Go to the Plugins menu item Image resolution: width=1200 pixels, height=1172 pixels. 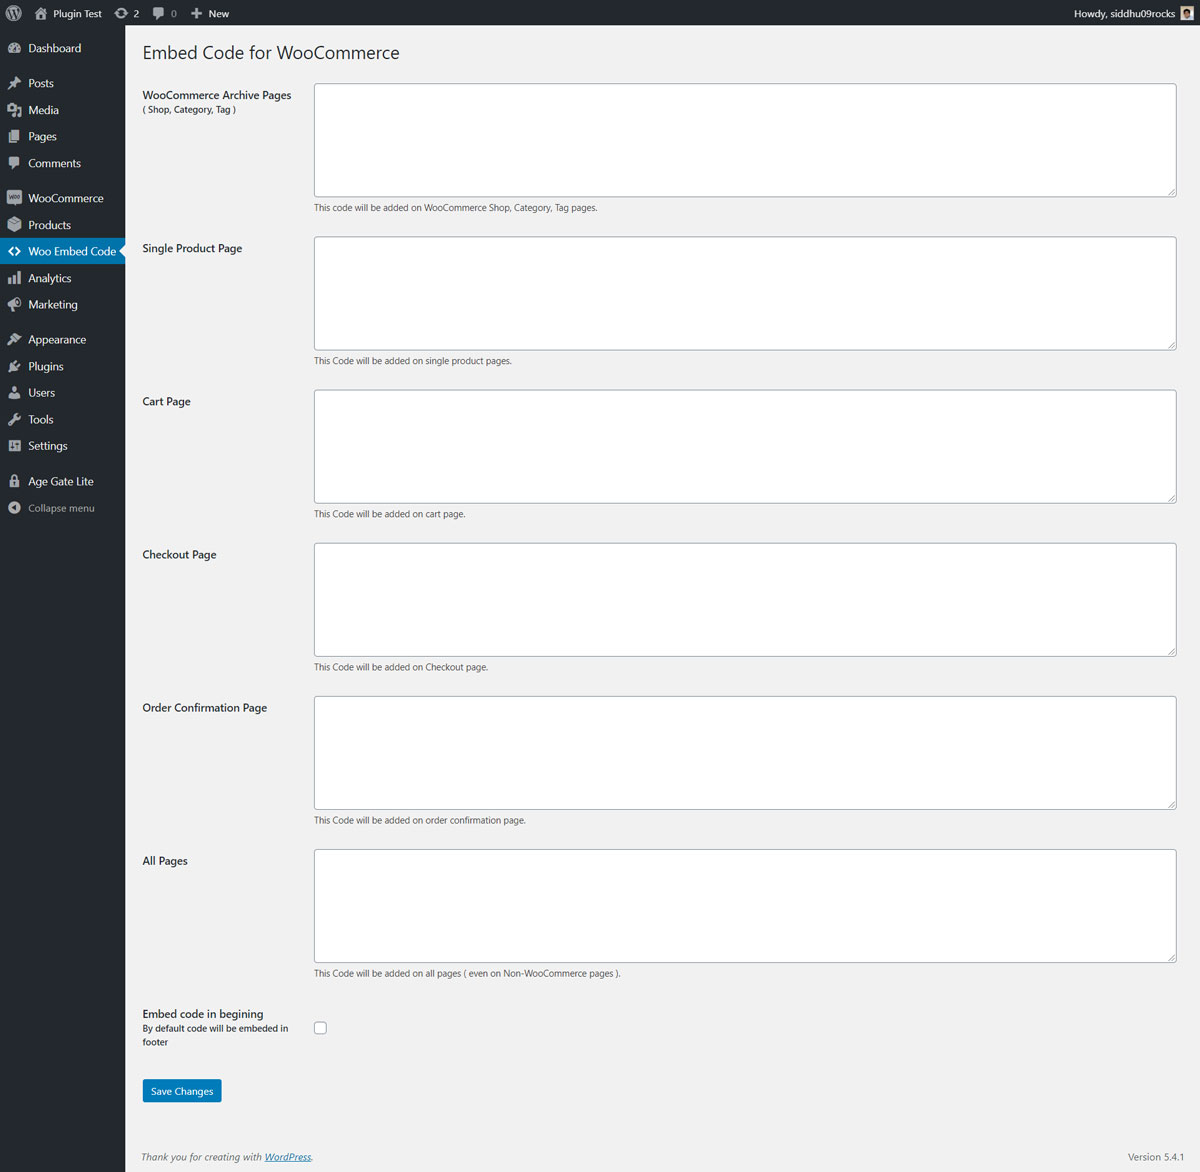(62, 366)
